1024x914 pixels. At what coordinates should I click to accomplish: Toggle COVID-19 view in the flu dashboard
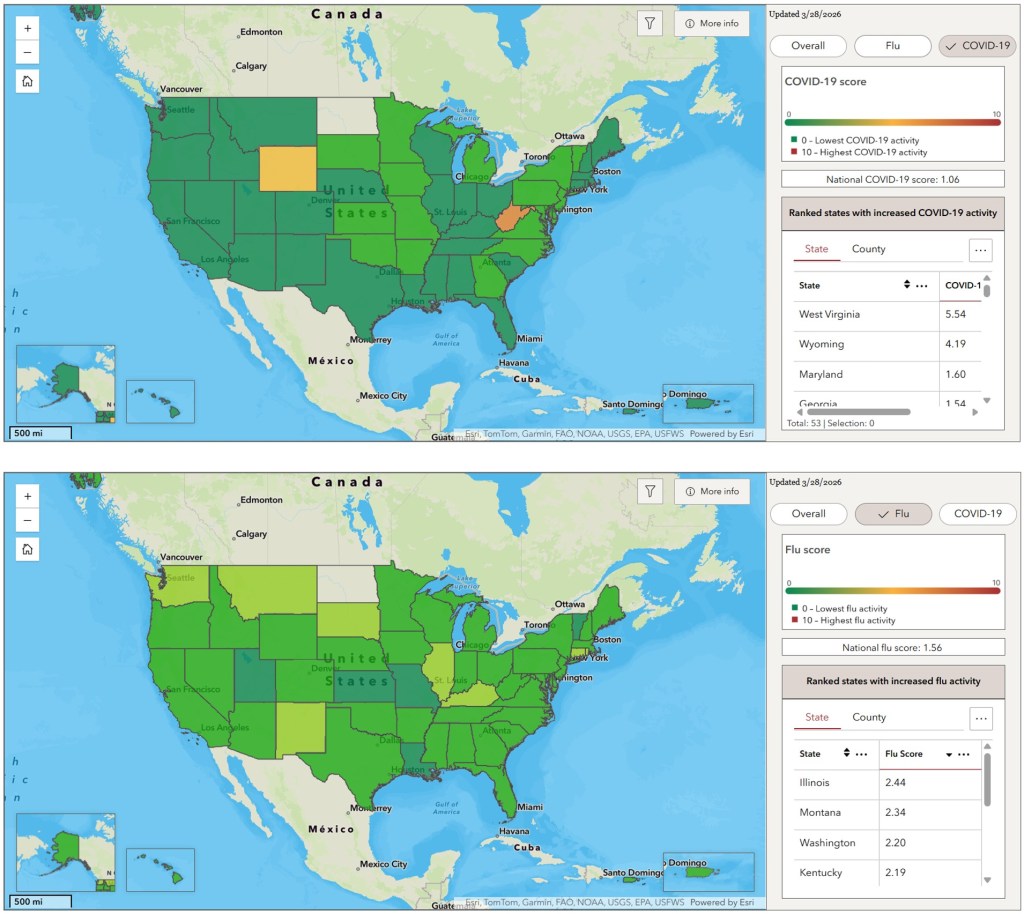977,514
